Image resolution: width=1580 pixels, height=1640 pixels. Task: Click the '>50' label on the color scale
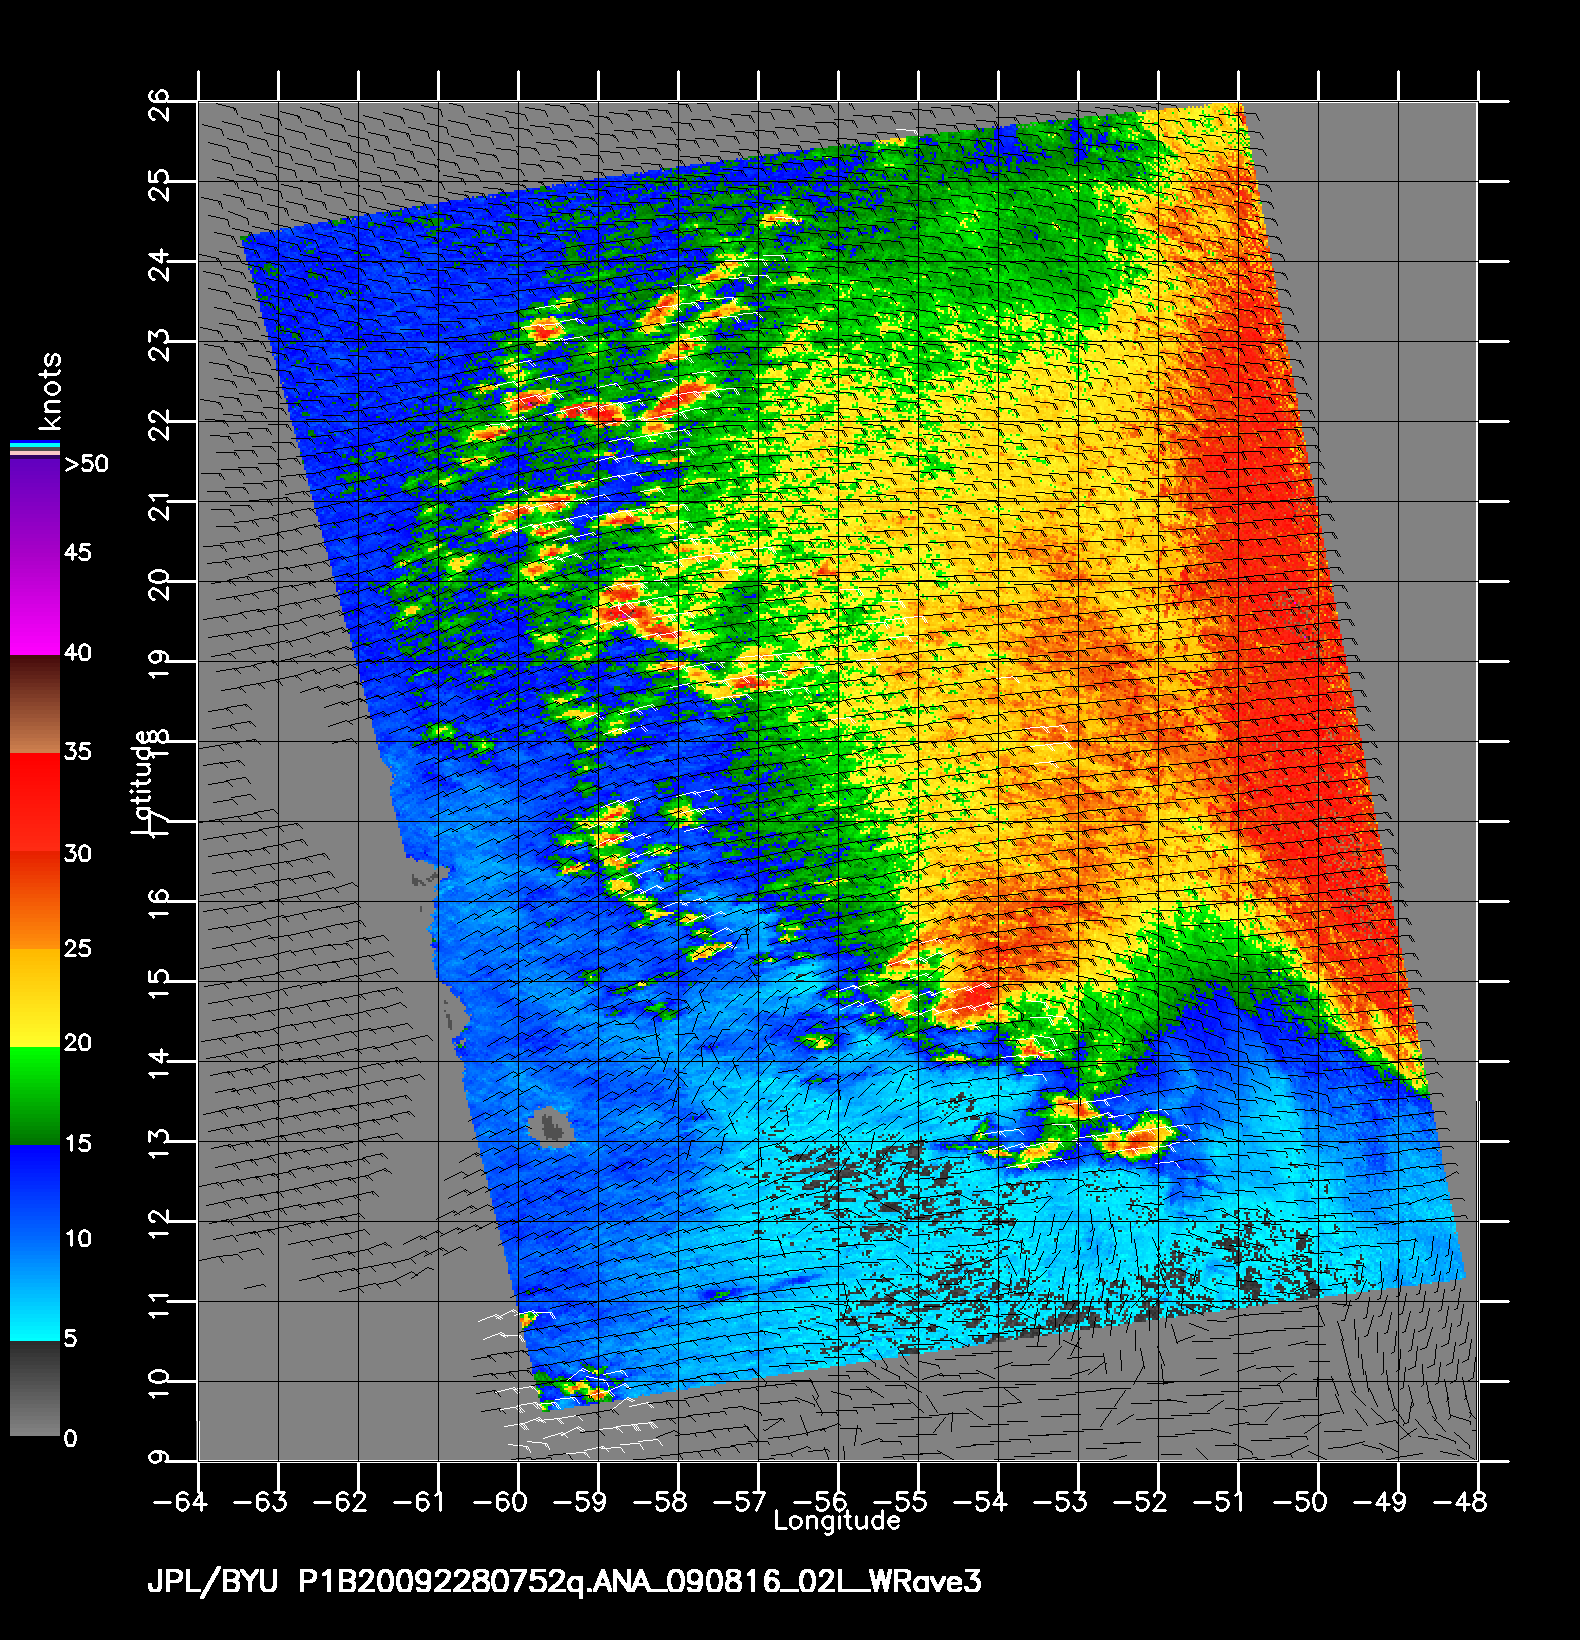point(87,464)
